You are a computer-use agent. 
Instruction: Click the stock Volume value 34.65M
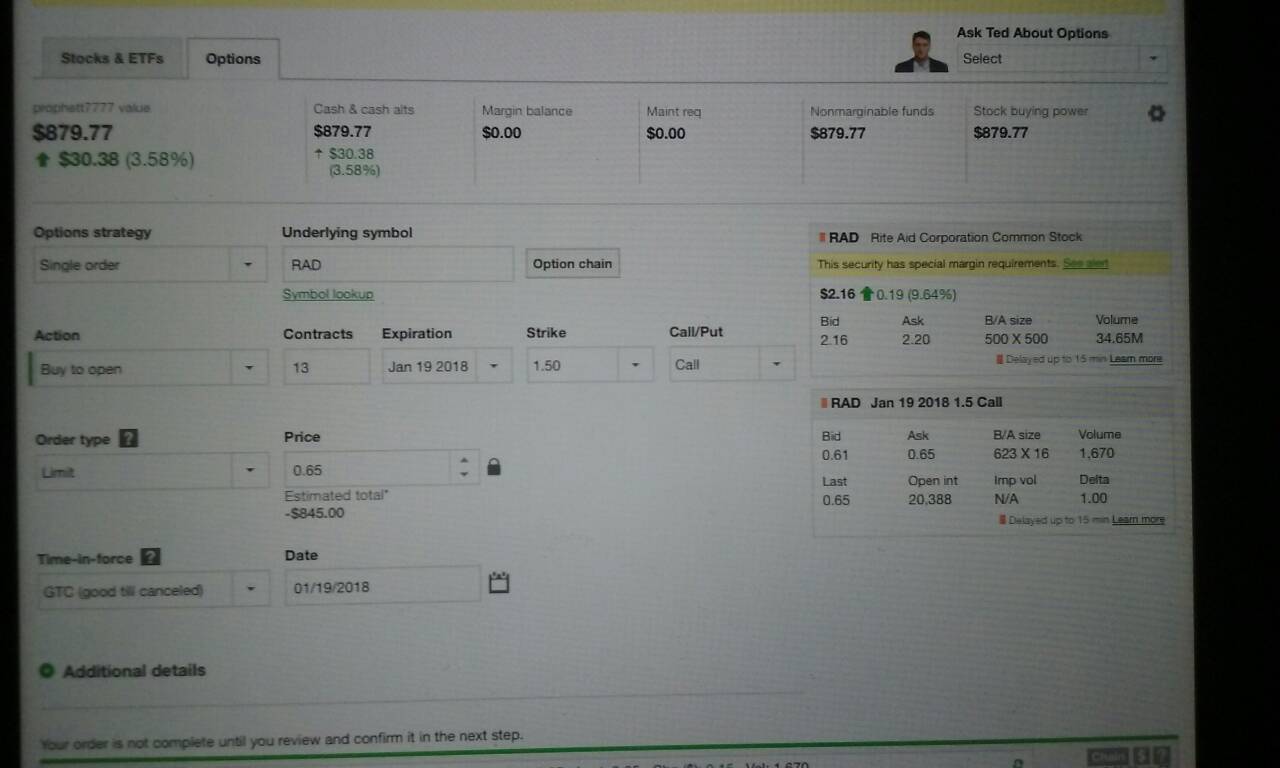(1119, 338)
